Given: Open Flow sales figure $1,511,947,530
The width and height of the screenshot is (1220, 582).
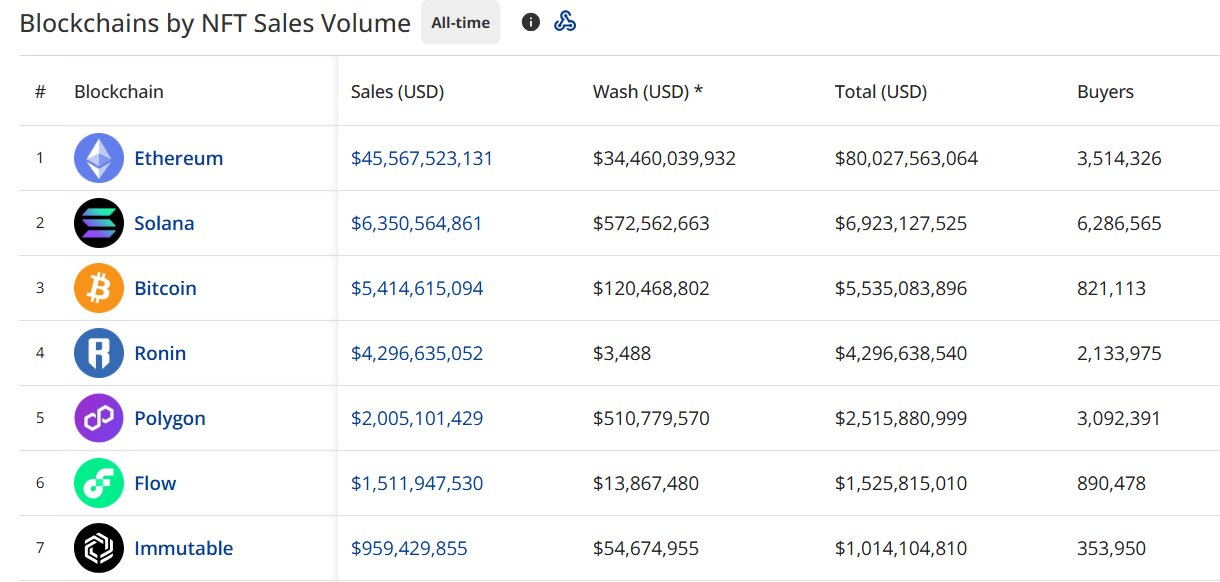Looking at the screenshot, I should pos(417,483).
